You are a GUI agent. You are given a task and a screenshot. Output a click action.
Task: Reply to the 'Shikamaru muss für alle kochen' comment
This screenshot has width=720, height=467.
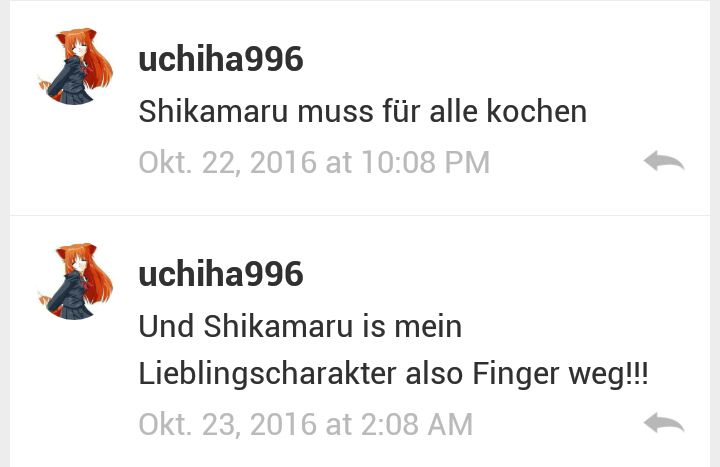(664, 162)
